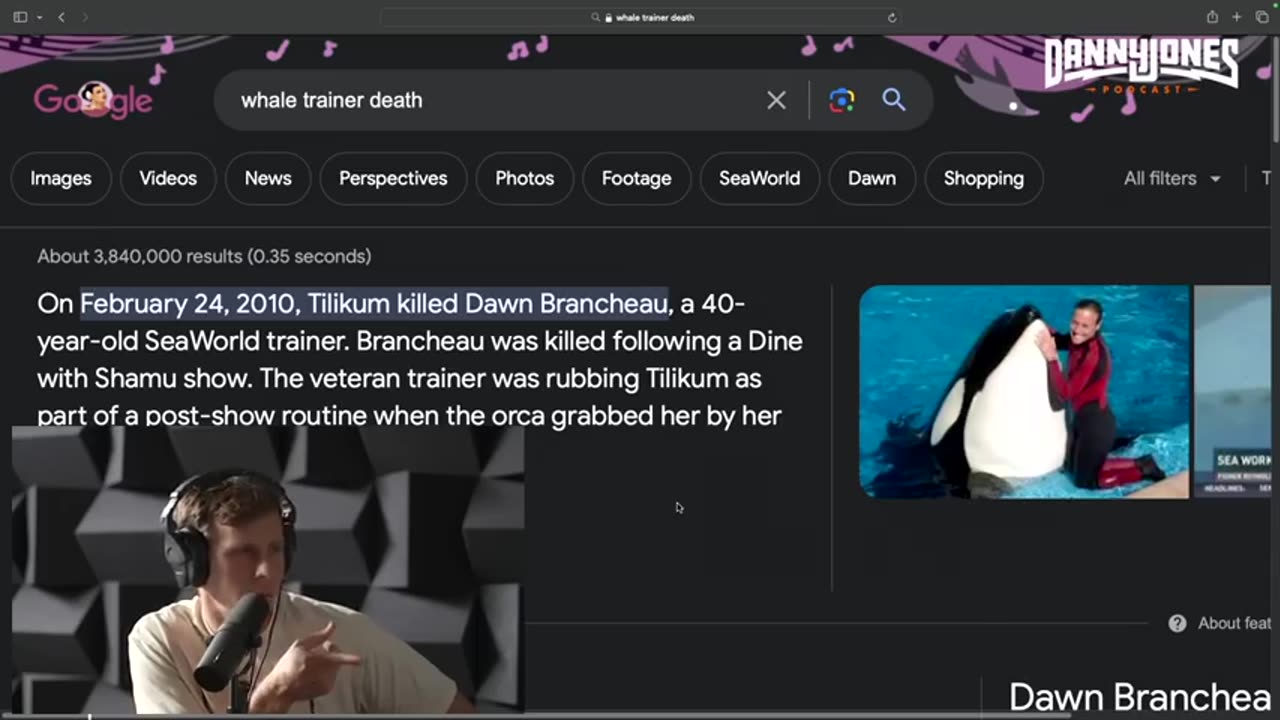Screen dimensions: 1280x720
Task: Select the Photos filter chip
Action: (x=524, y=178)
